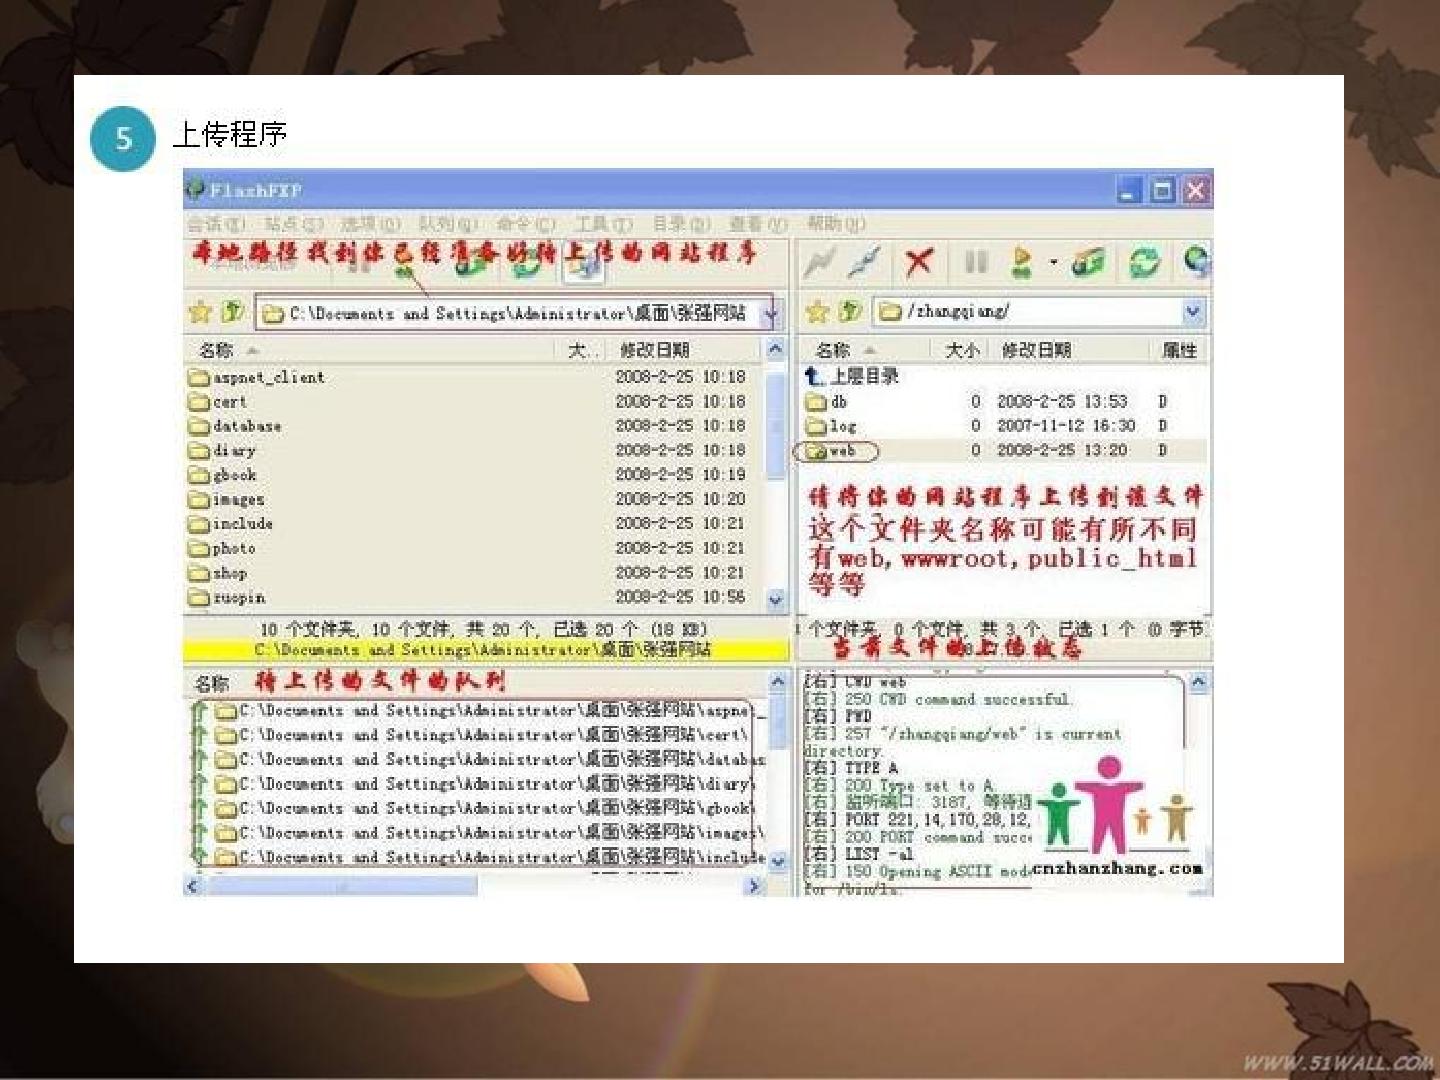Open the 查看 menu
This screenshot has height=1080, width=1440.
point(758,223)
